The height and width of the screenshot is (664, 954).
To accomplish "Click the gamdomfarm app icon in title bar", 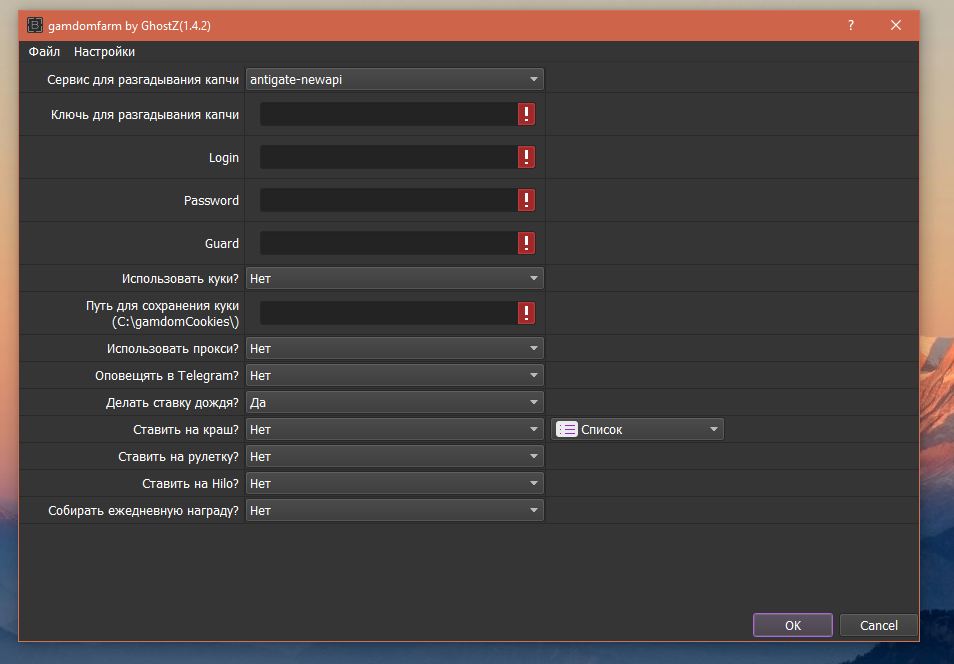I will click(35, 26).
